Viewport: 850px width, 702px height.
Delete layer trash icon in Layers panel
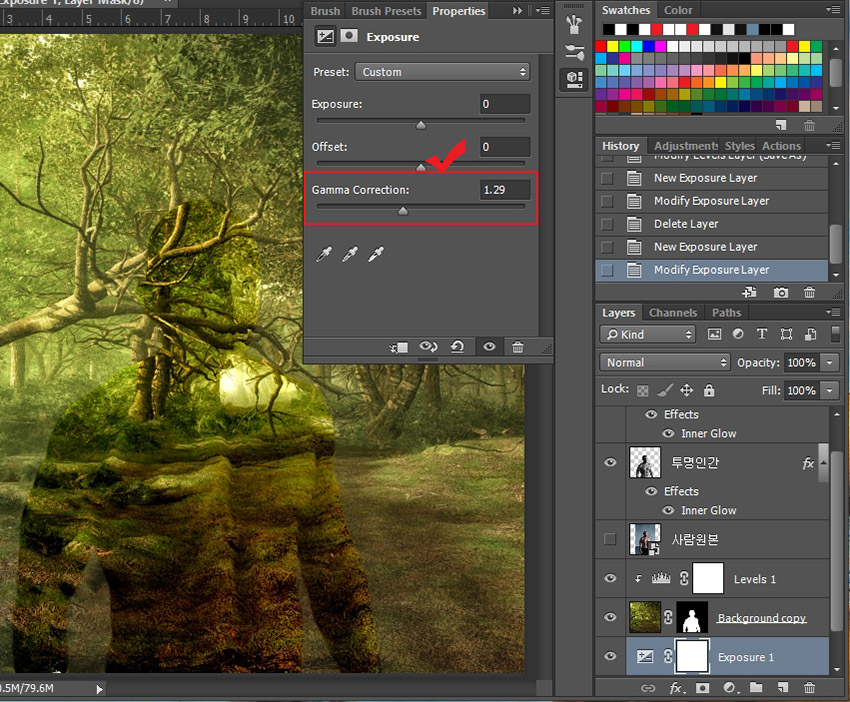809,687
